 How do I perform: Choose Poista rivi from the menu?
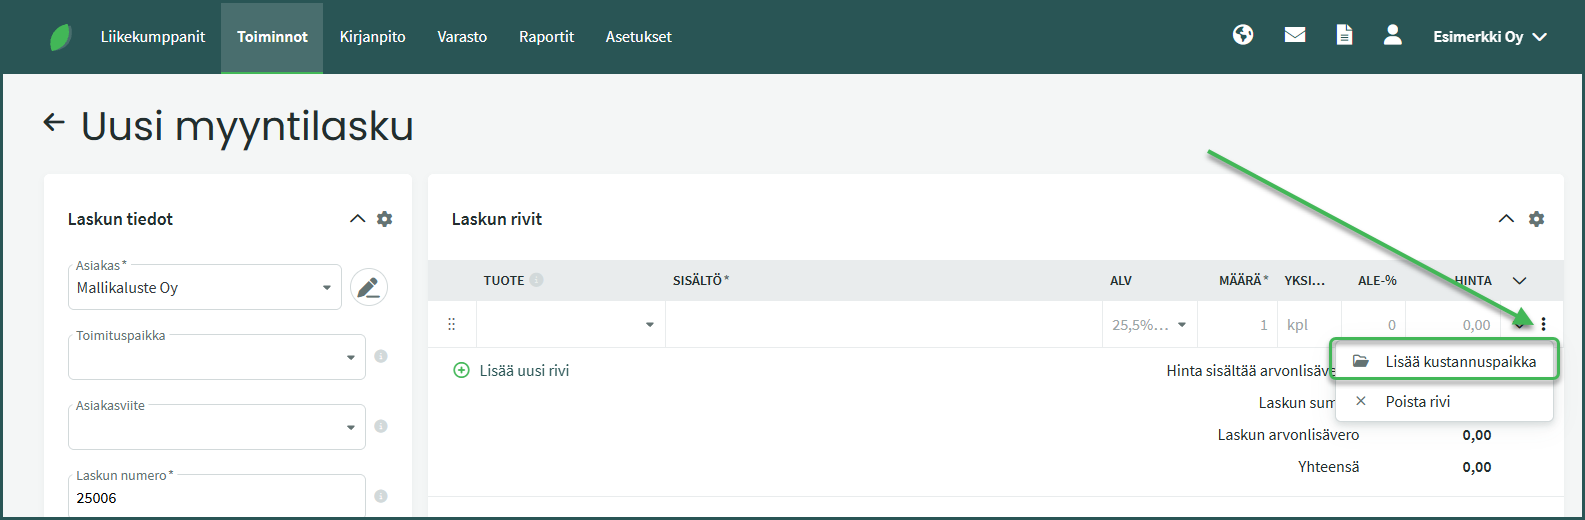pos(1417,401)
